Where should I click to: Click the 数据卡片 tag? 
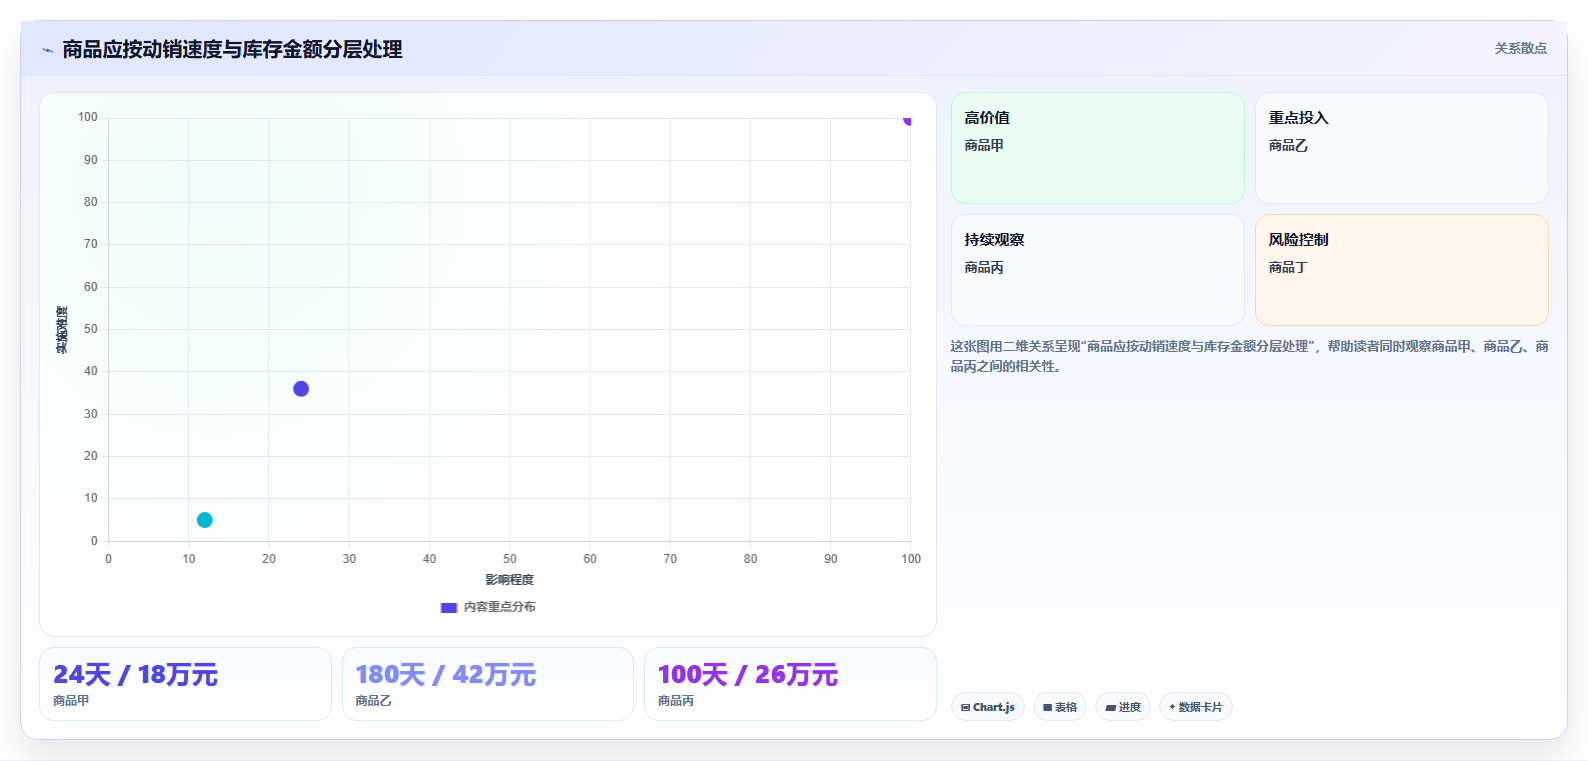[1195, 707]
